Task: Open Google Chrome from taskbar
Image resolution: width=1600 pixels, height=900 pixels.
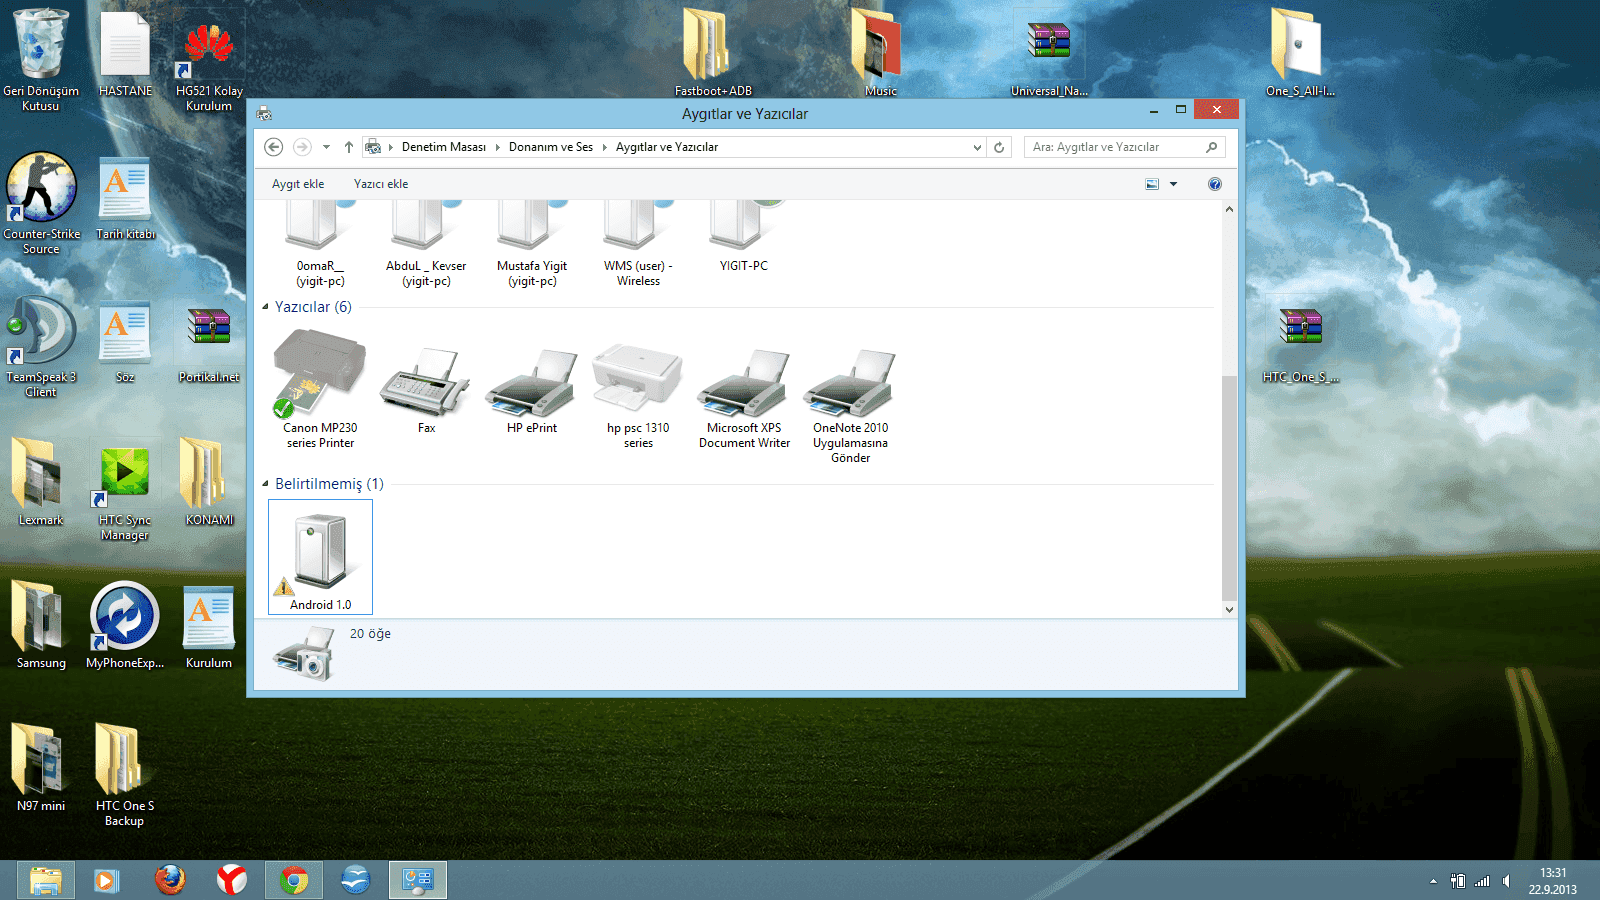Action: [294, 880]
